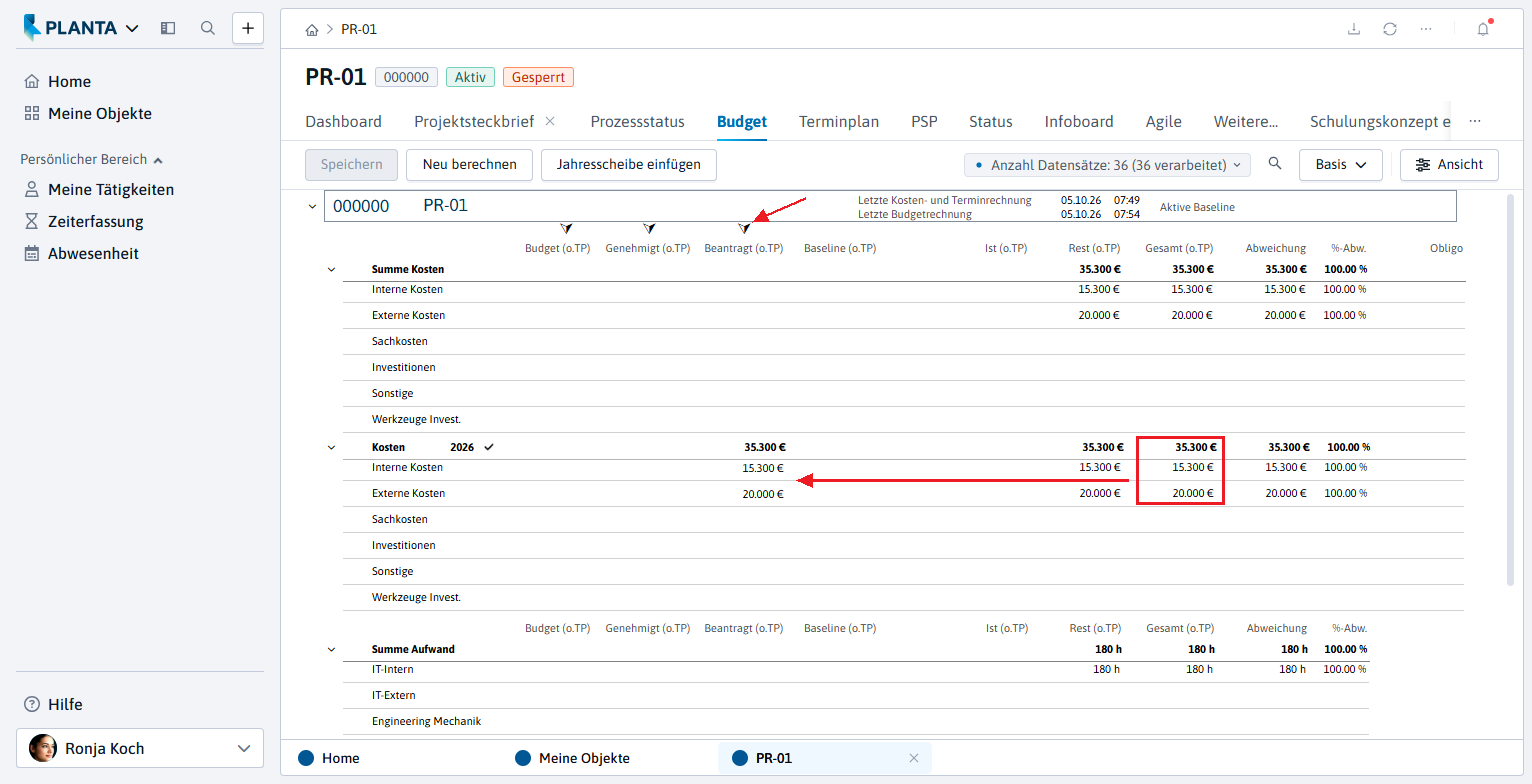The height and width of the screenshot is (784, 1532).
Task: Close the Projektsteckbrief tab
Action: [x=550, y=121]
